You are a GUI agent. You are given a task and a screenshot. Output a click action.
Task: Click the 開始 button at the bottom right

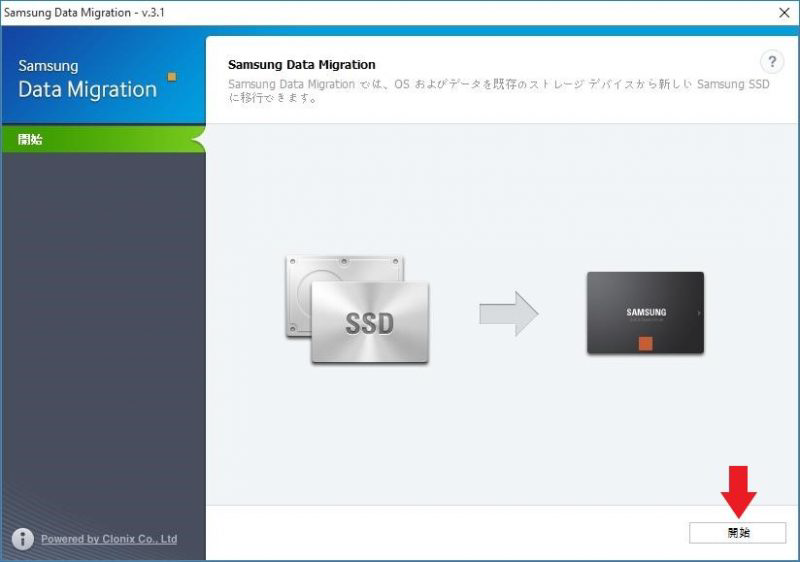pyautogui.click(x=737, y=532)
